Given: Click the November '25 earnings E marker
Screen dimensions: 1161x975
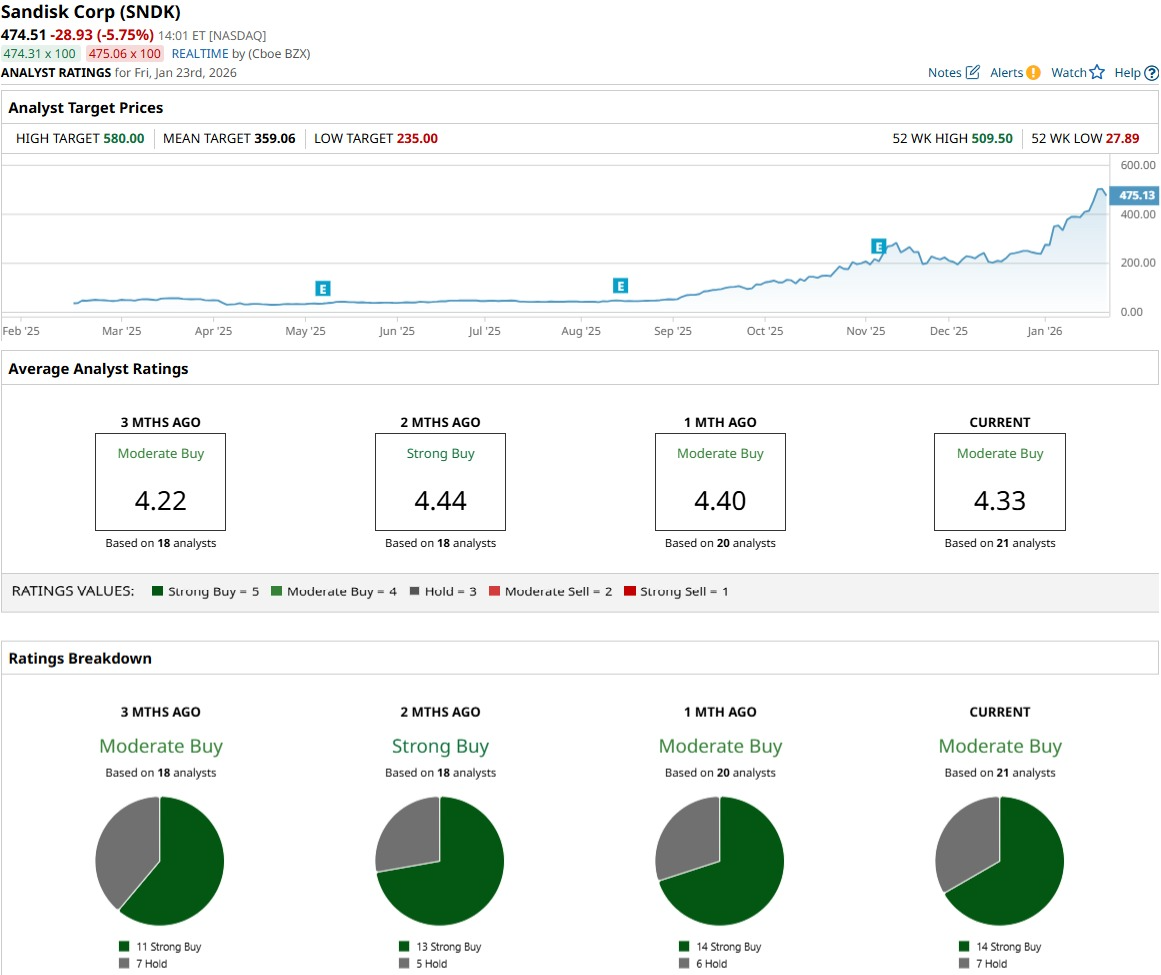Looking at the screenshot, I should [878, 247].
